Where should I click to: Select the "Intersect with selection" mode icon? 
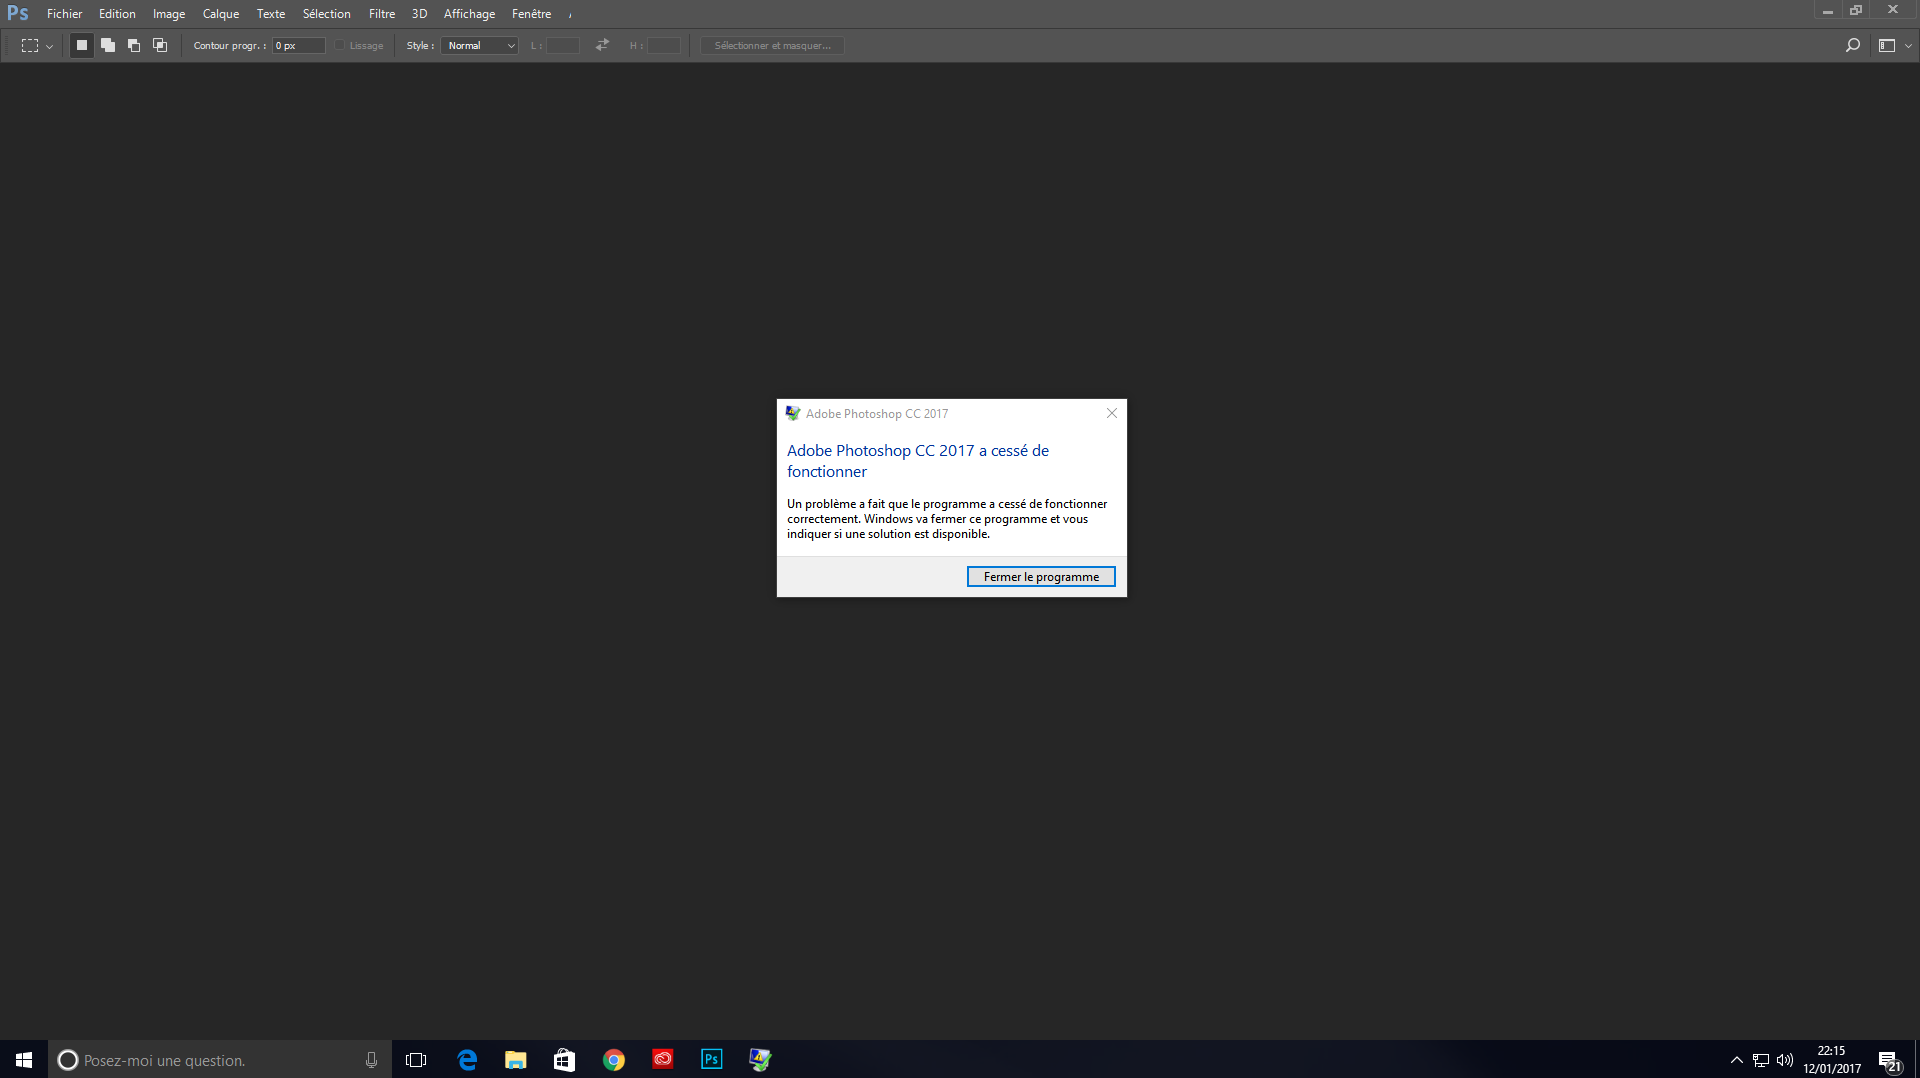(159, 45)
